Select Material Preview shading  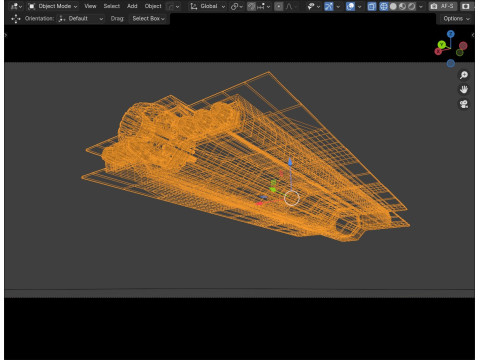pos(402,6)
